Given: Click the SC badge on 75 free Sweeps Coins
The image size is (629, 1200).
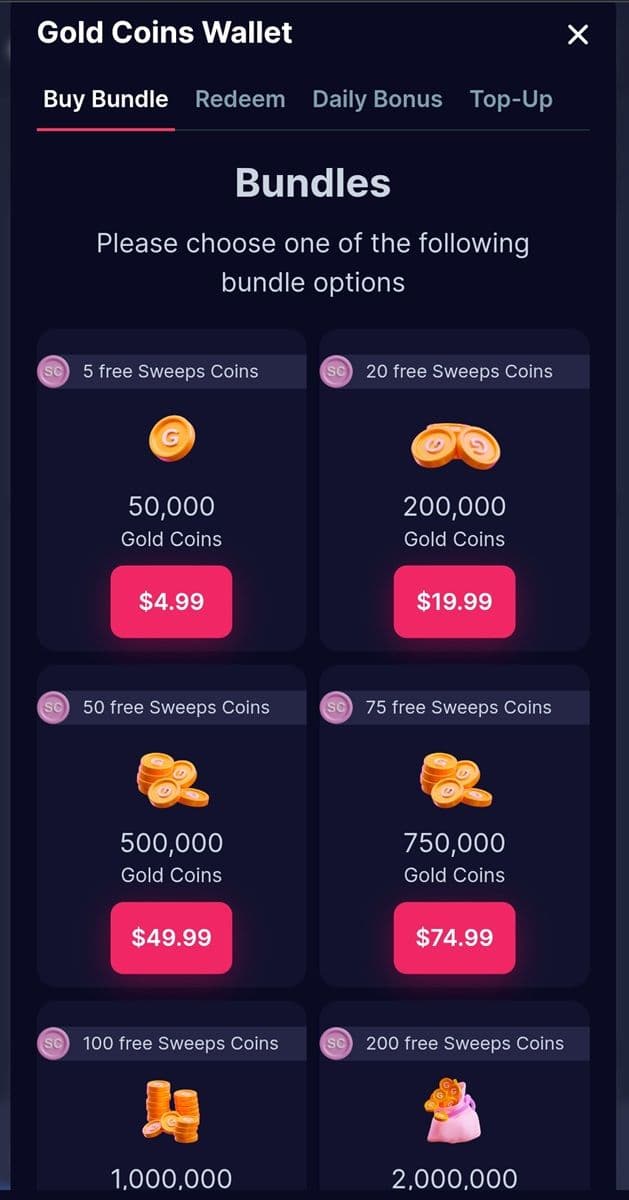Looking at the screenshot, I should point(337,707).
